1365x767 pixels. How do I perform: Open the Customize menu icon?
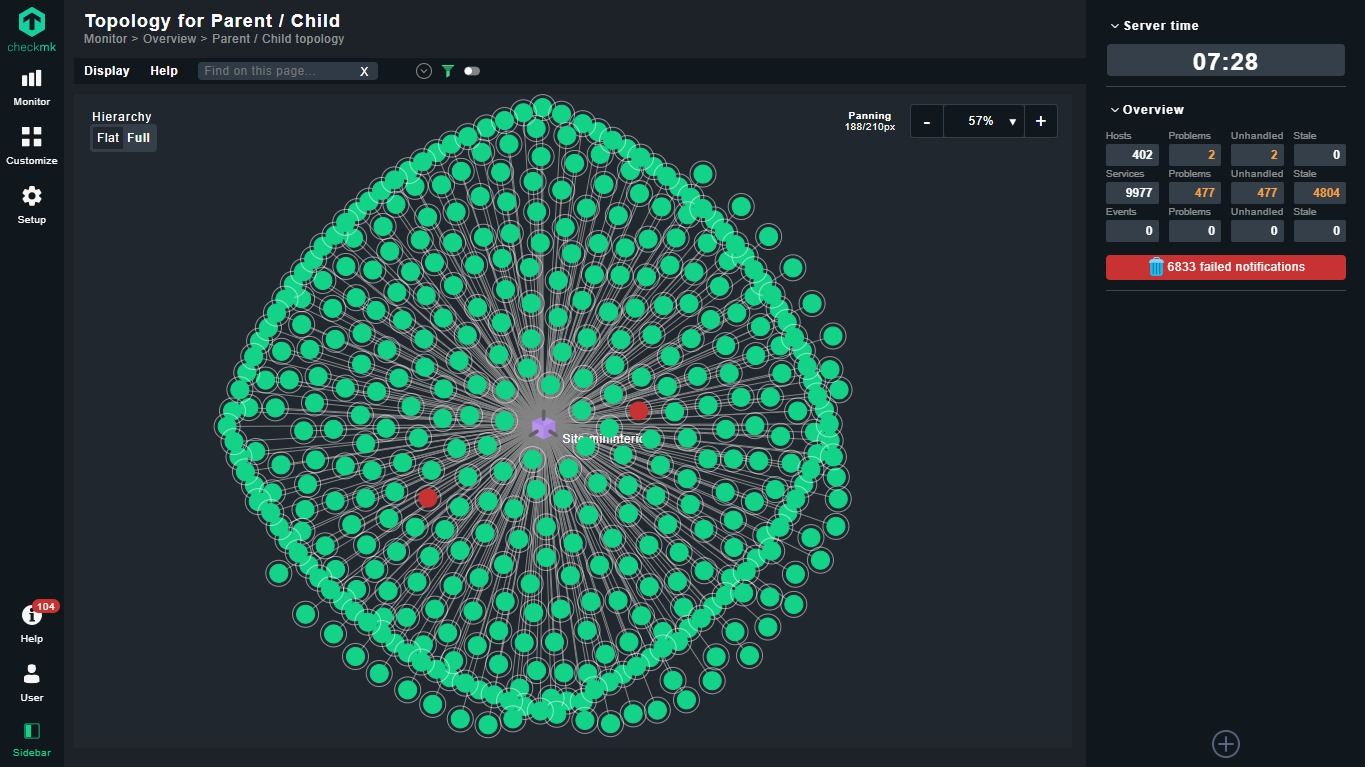point(31,145)
